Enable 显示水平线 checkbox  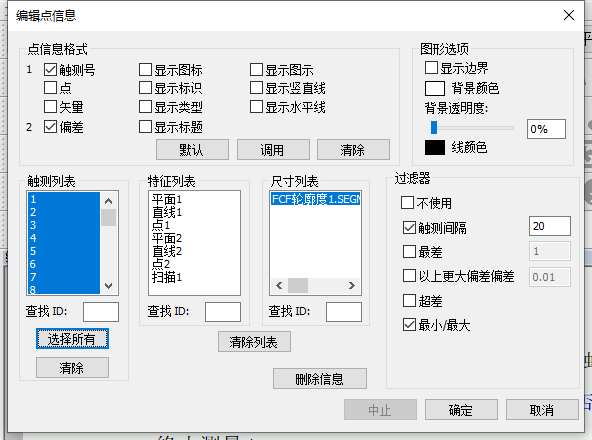256,107
